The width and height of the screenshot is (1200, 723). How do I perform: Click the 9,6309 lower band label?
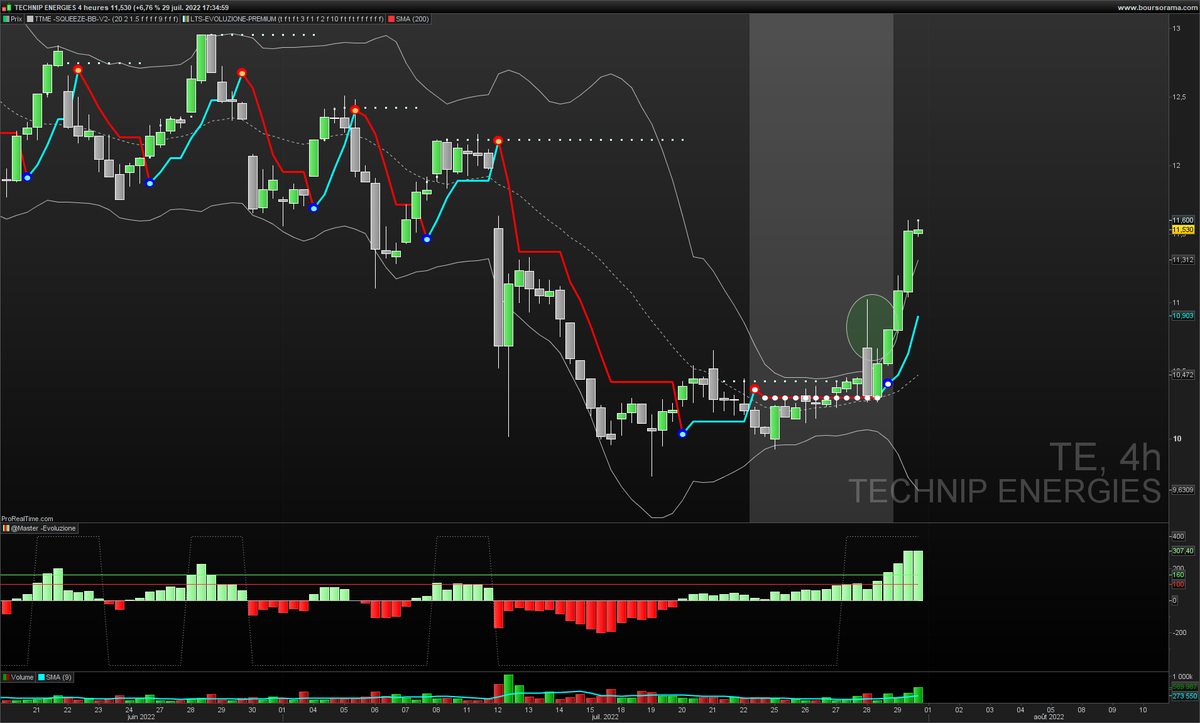[x=1182, y=490]
